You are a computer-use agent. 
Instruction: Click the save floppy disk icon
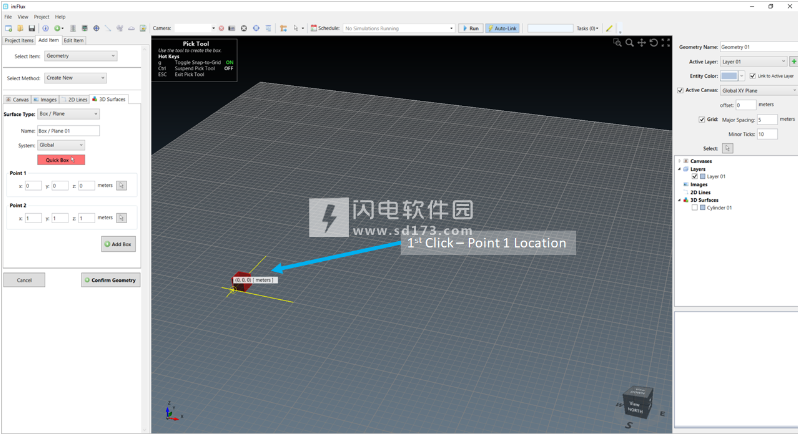coord(32,28)
